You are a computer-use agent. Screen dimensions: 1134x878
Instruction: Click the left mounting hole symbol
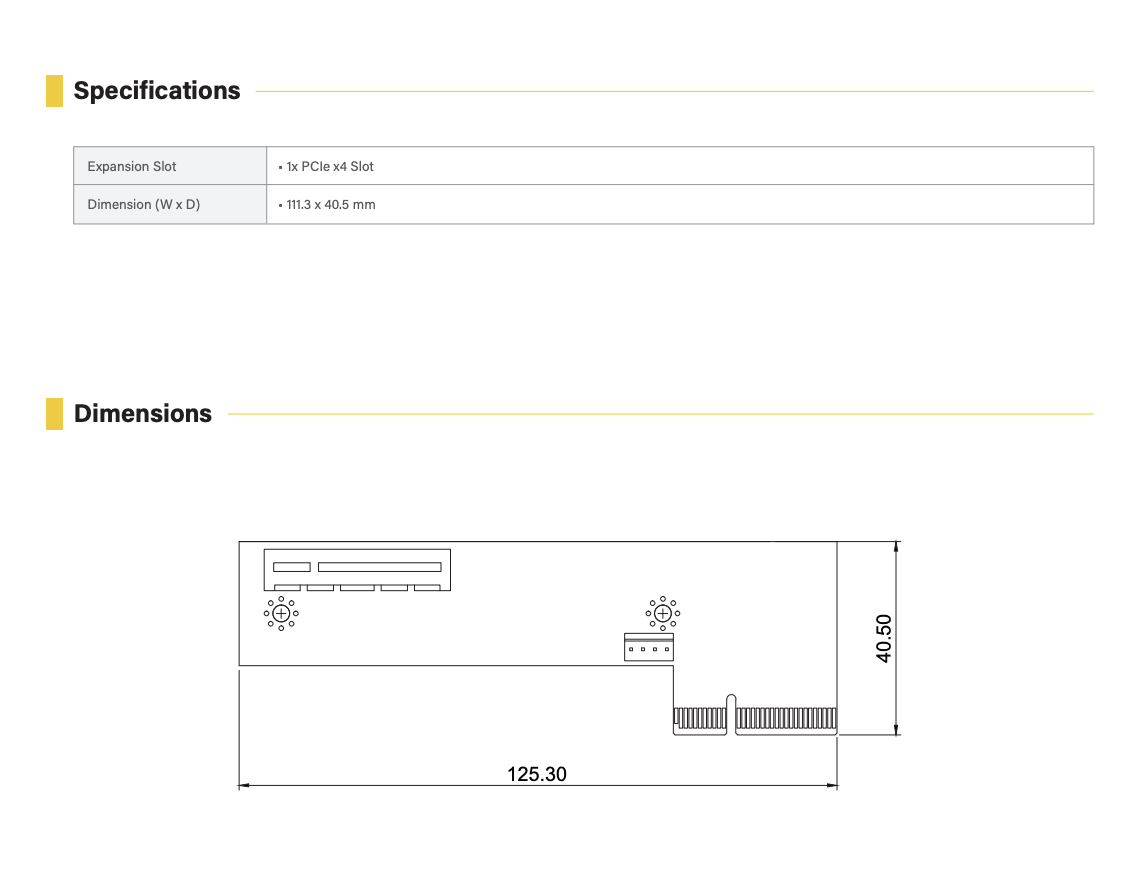281,613
